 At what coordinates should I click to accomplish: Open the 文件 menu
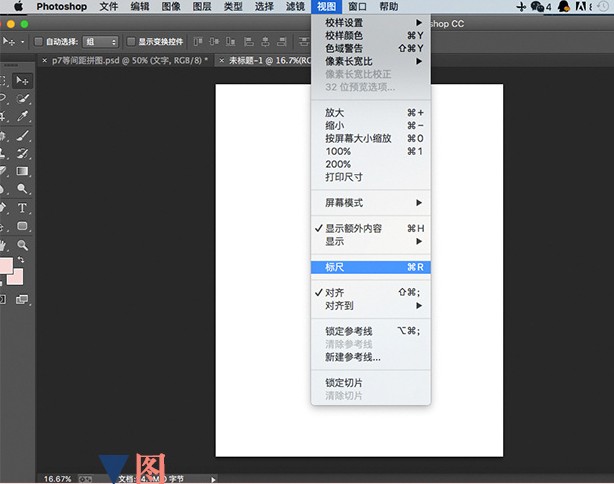click(108, 6)
